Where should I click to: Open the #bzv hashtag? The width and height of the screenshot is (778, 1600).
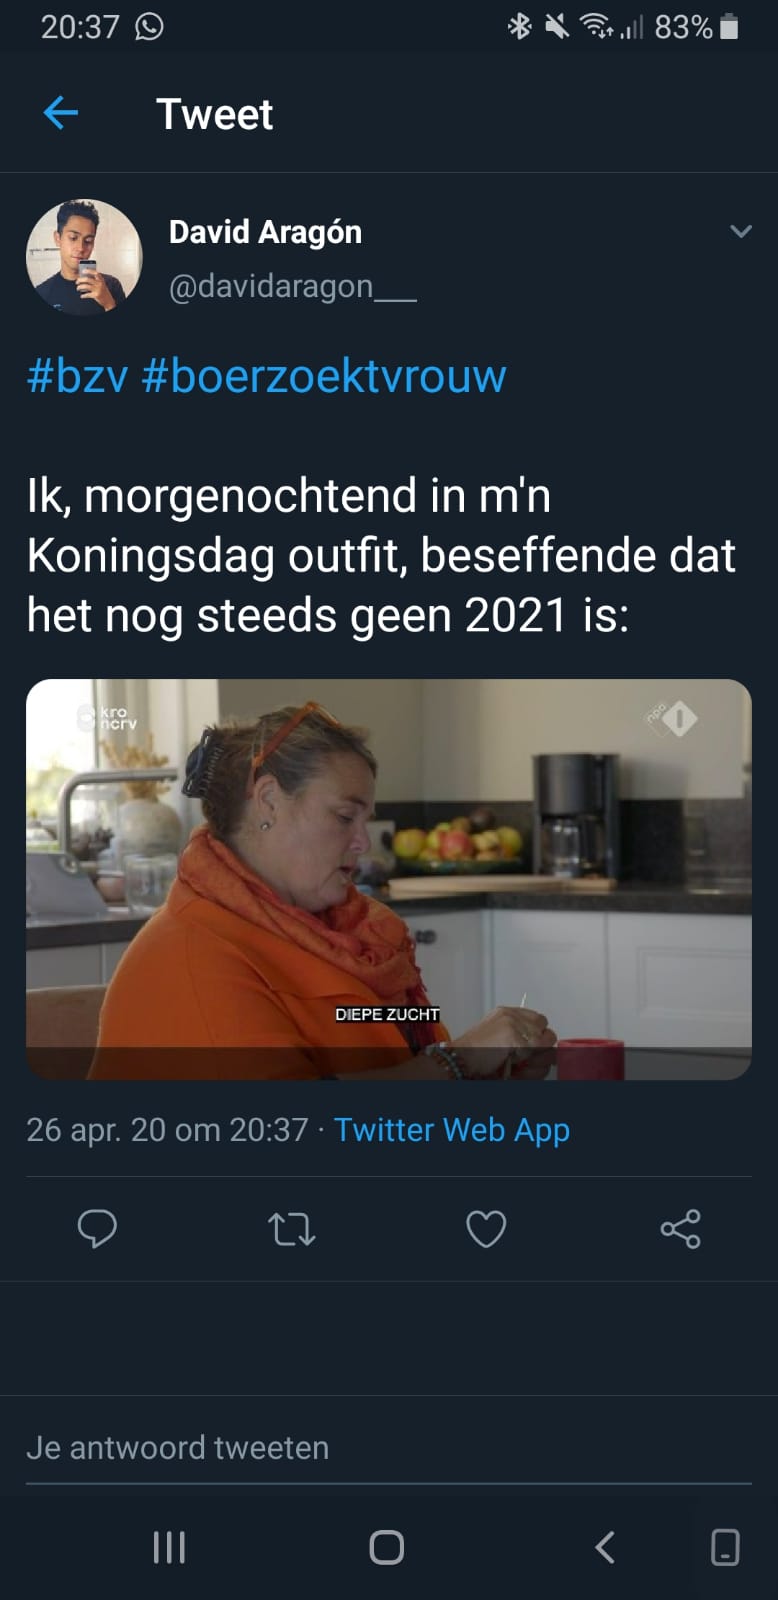click(x=77, y=376)
